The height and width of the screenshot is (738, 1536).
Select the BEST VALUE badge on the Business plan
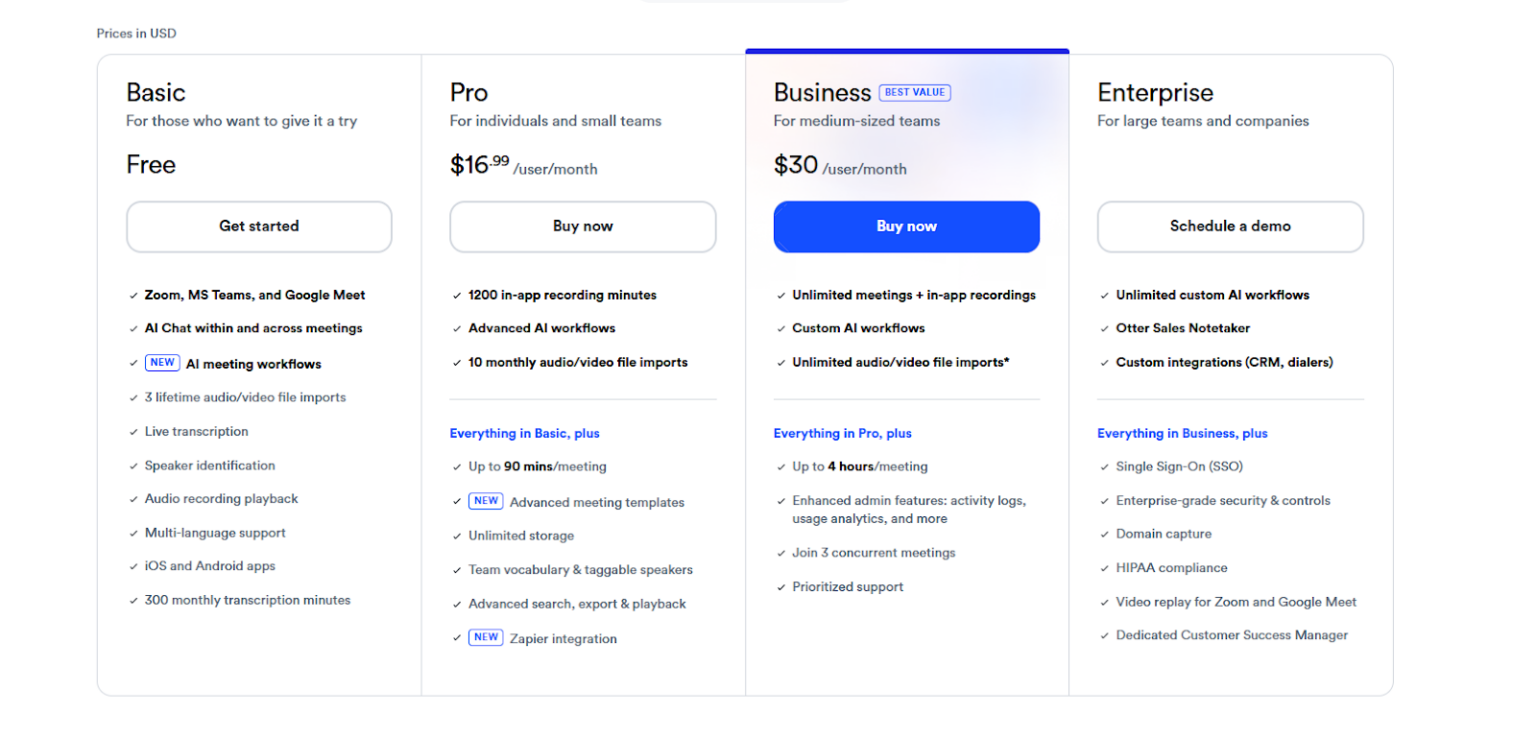[915, 92]
